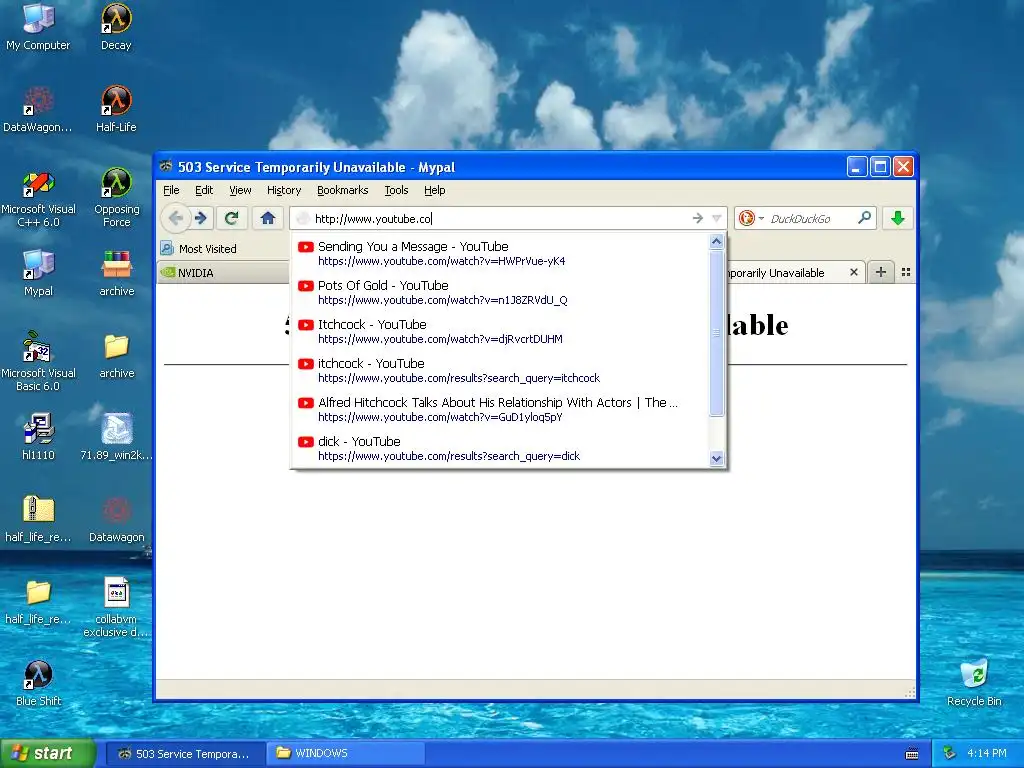The width and height of the screenshot is (1024, 768).
Task: Select the Opposing Force icon
Action: tap(116, 198)
